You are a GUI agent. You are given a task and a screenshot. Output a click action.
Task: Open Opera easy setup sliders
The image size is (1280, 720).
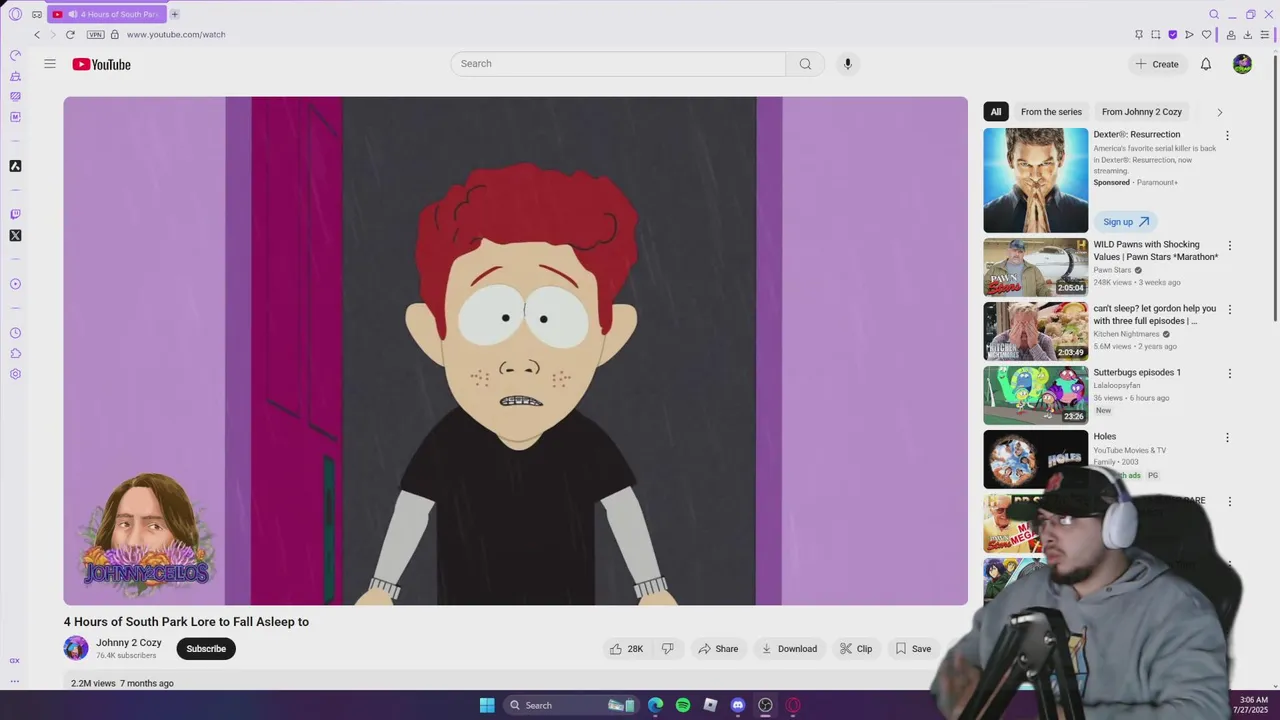[x=1265, y=34]
